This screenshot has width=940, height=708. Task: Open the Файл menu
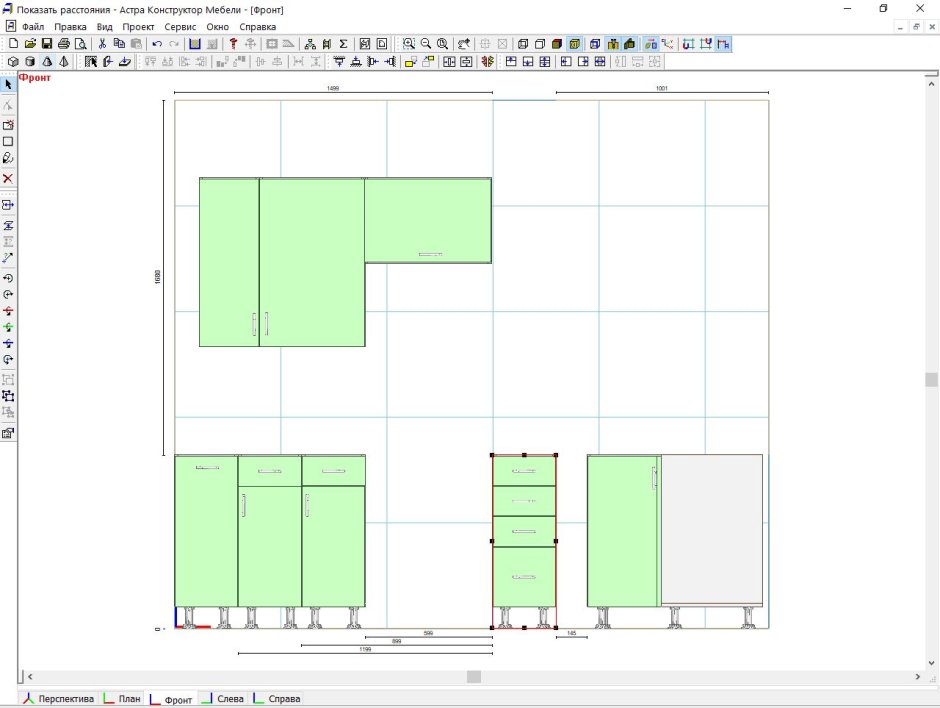point(33,27)
